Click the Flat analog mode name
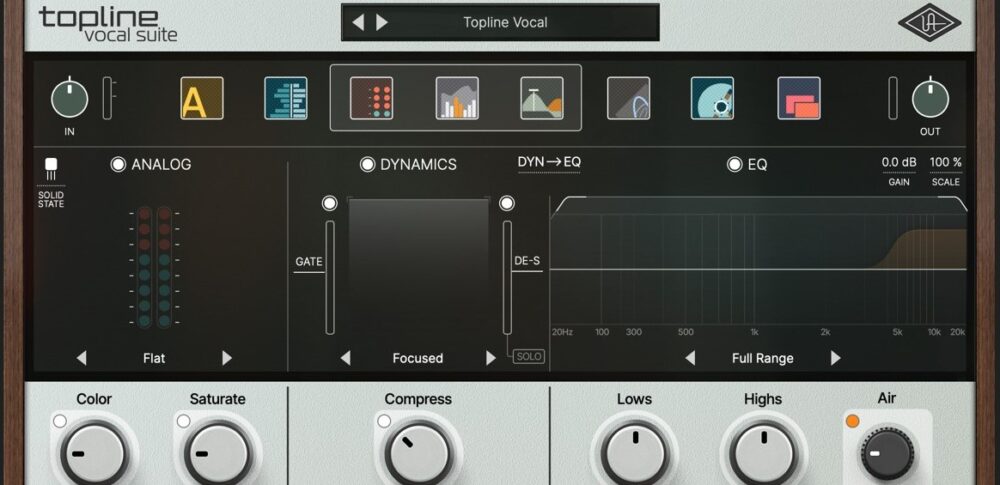The image size is (1000, 485). pyautogui.click(x=154, y=358)
